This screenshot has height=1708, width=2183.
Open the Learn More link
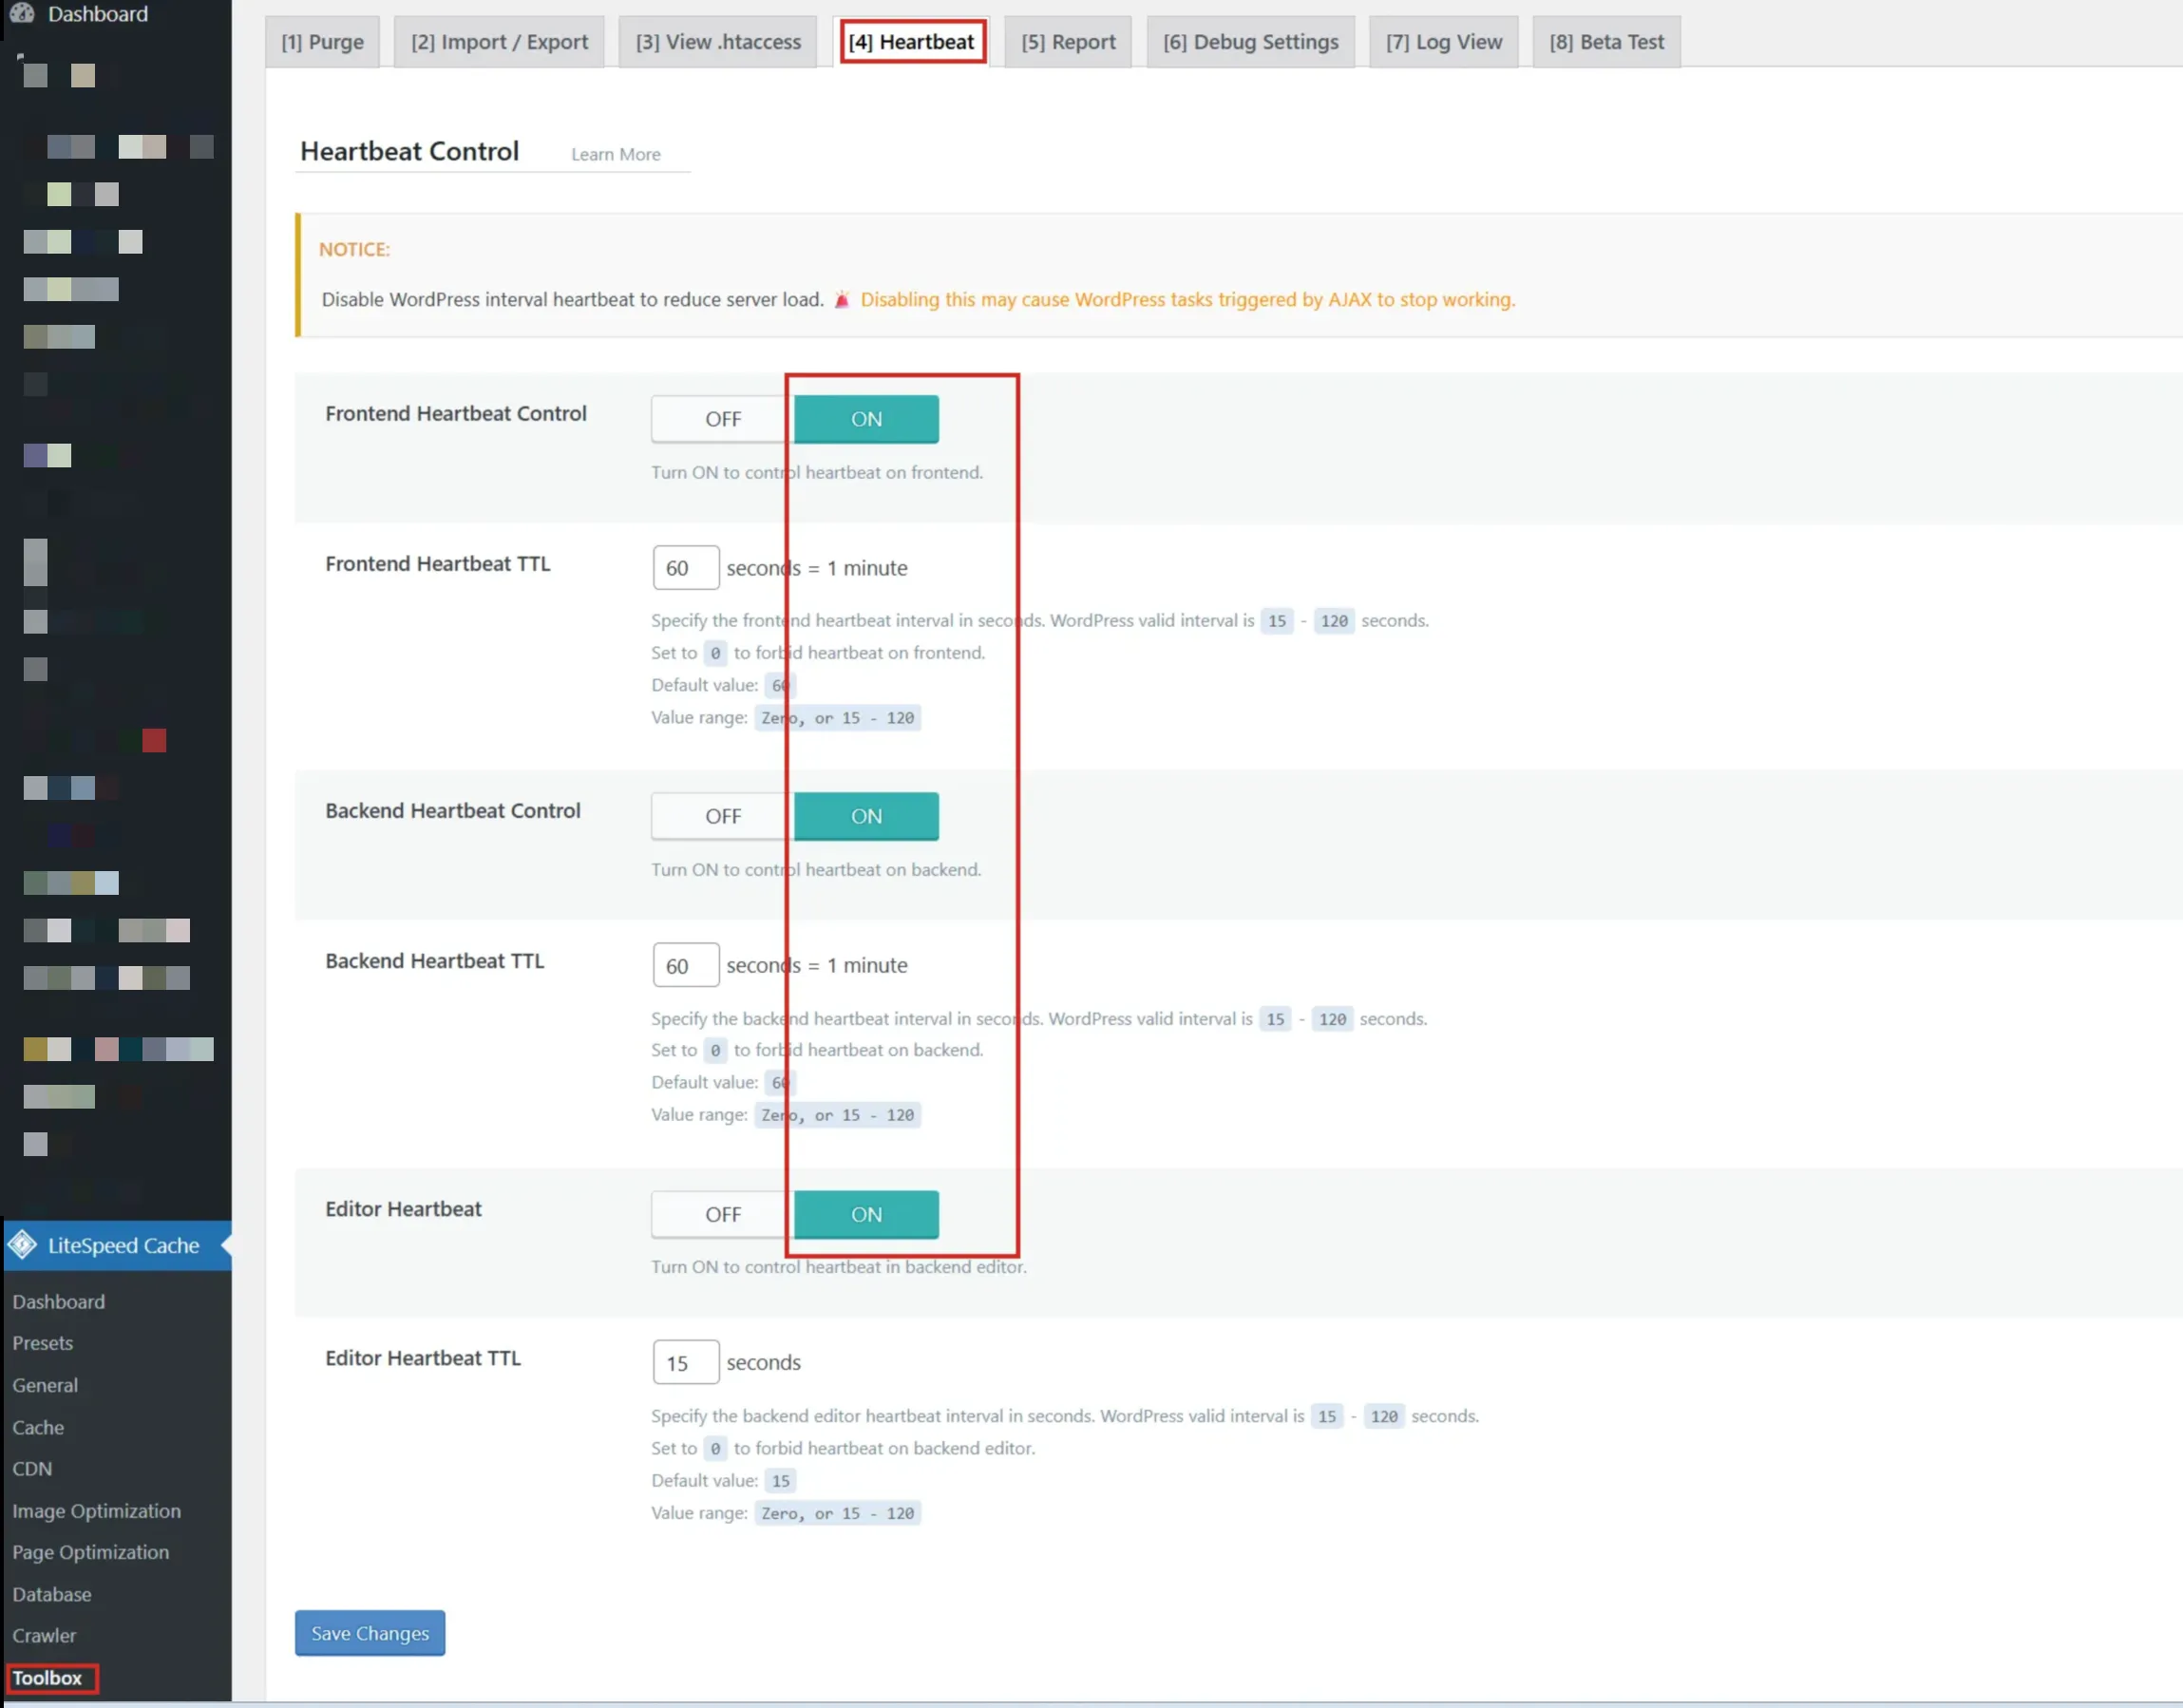615,154
